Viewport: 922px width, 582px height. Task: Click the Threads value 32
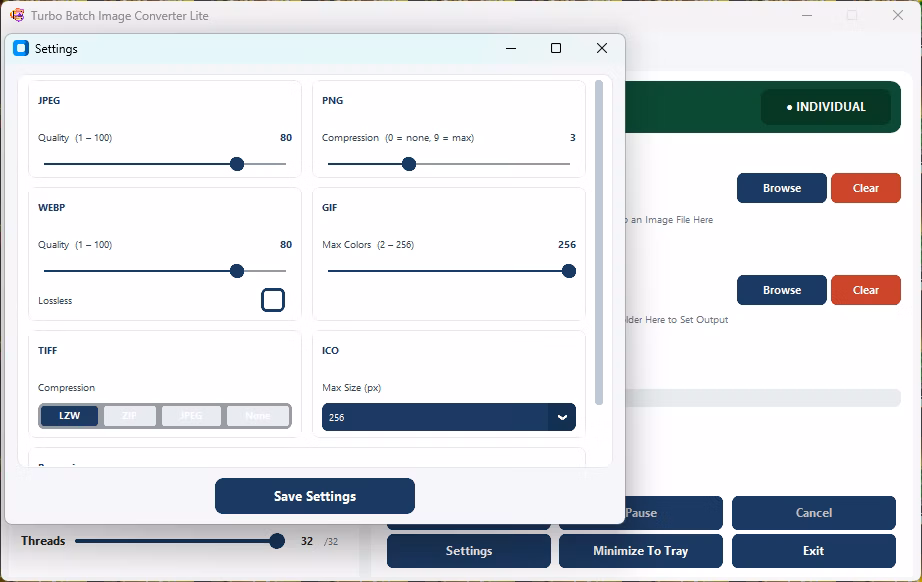coord(307,541)
